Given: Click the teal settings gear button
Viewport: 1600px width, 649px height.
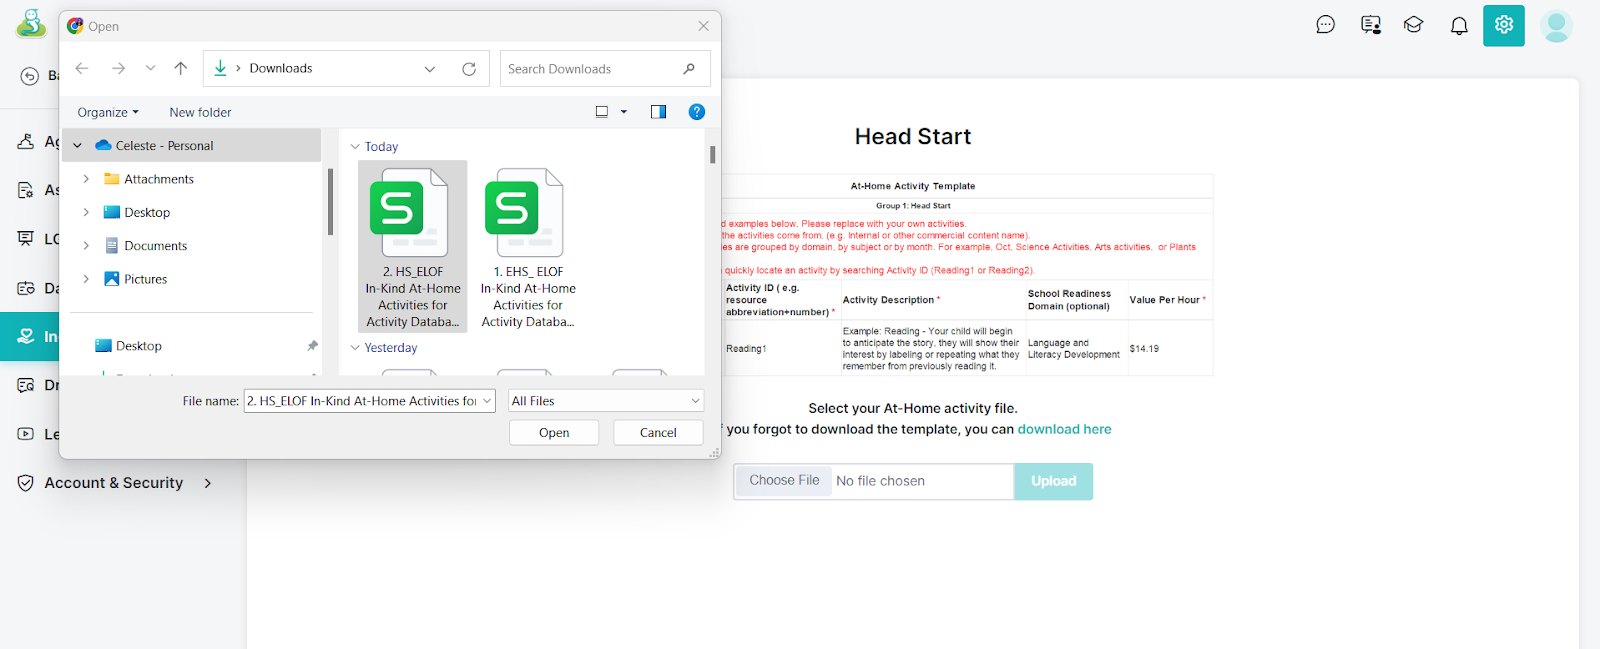Looking at the screenshot, I should click(1503, 26).
